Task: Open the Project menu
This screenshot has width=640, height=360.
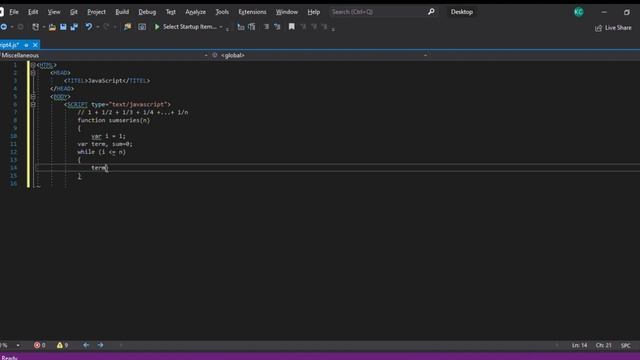Action: pos(96,12)
